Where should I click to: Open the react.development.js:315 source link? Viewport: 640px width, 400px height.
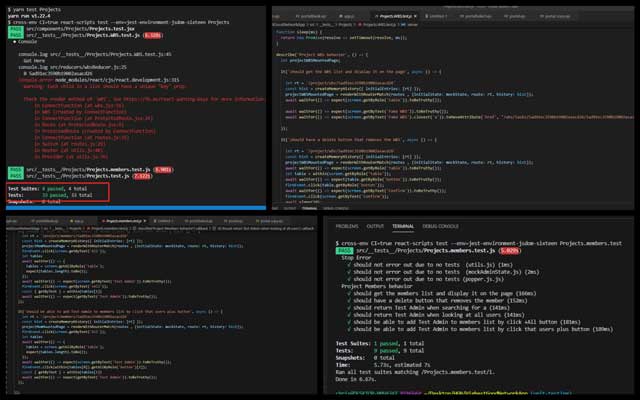point(151,79)
